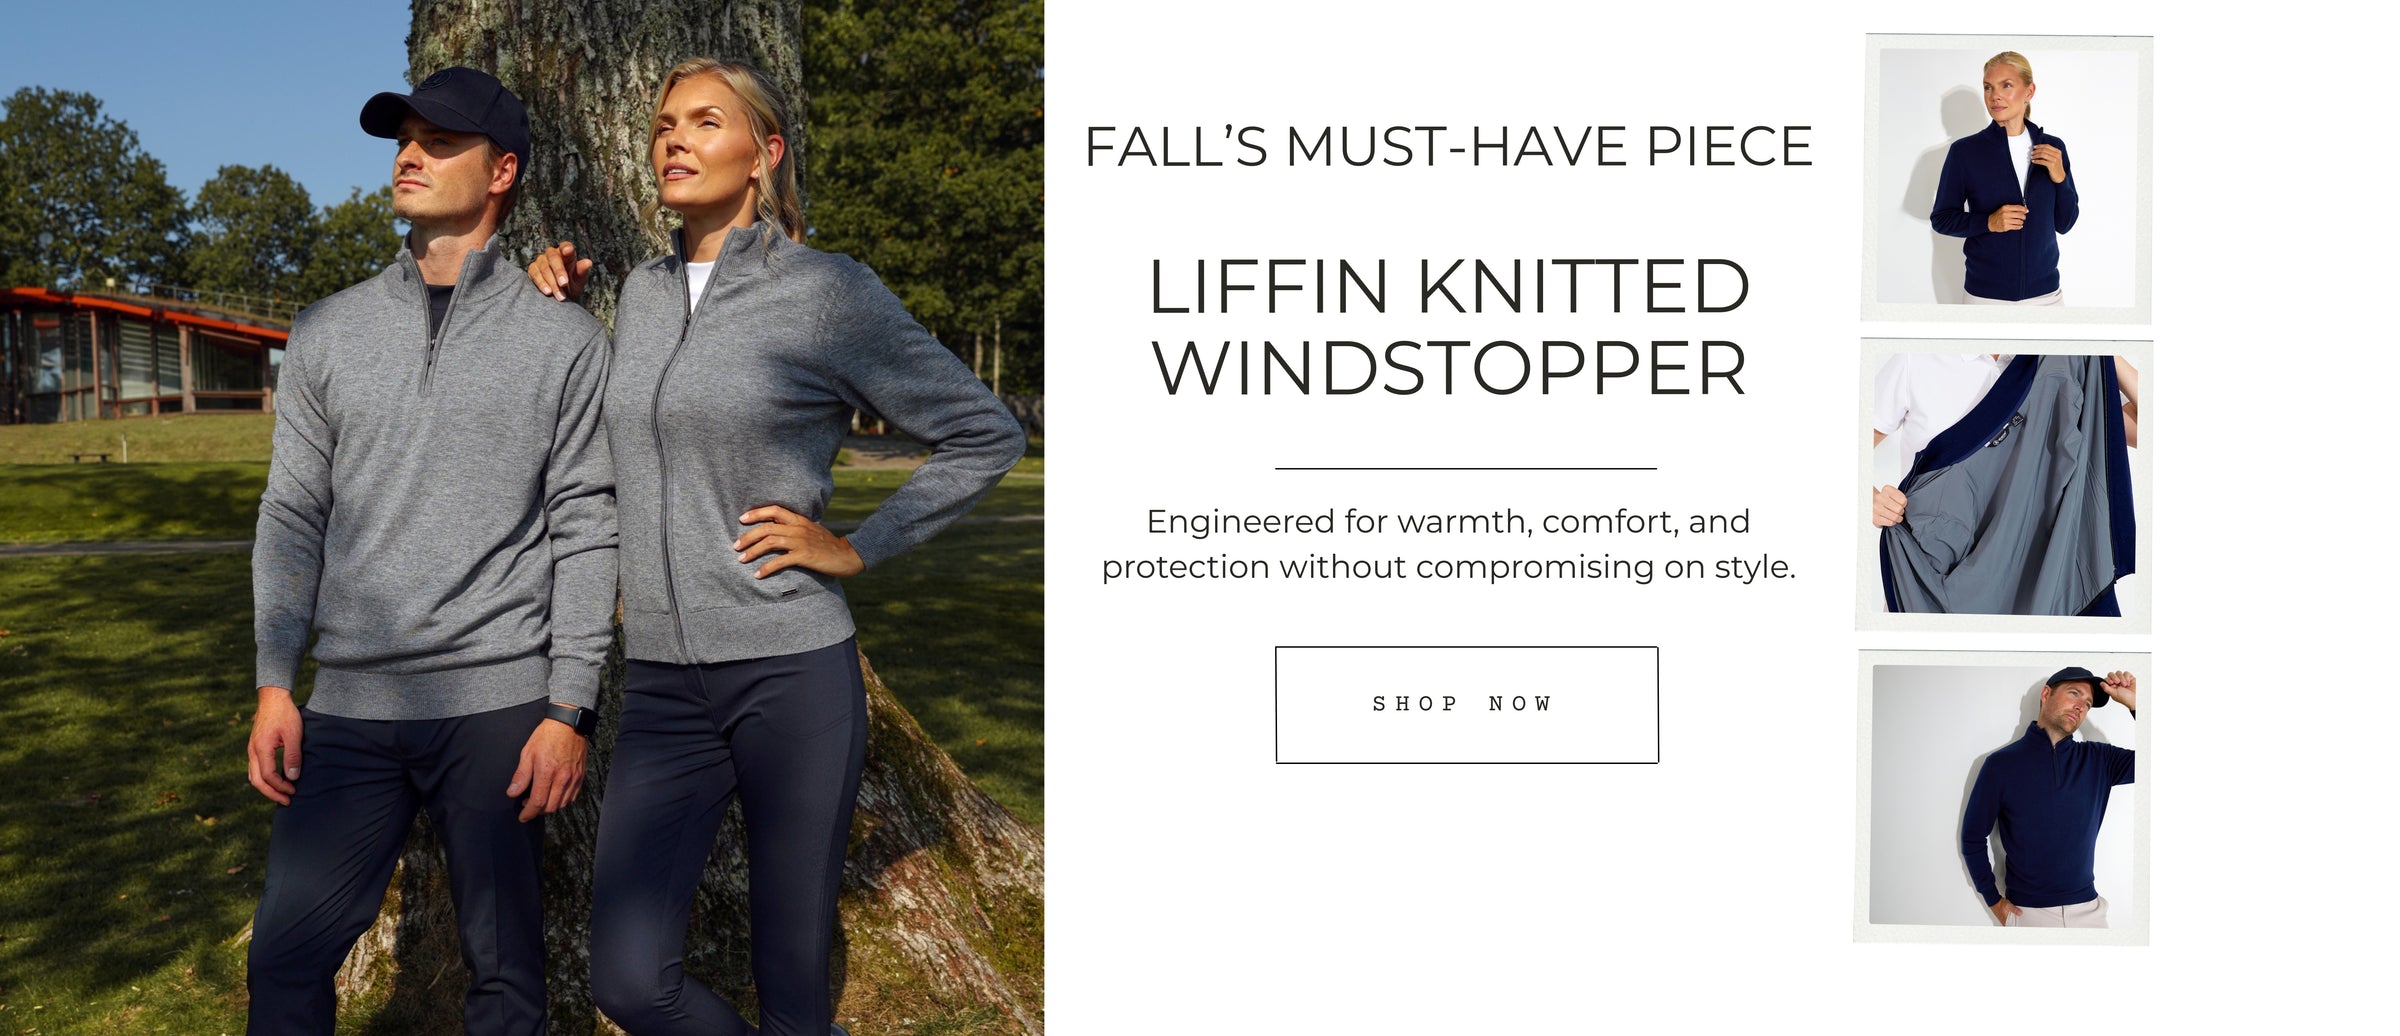Click the 'Engineered for warmth' description text

point(1449,544)
